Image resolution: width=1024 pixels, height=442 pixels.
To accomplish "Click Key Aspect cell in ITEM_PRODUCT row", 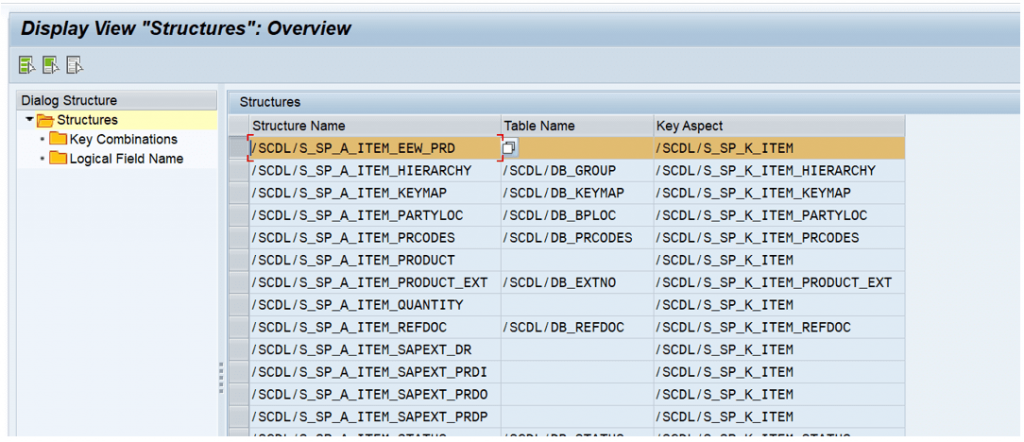I will coord(779,260).
